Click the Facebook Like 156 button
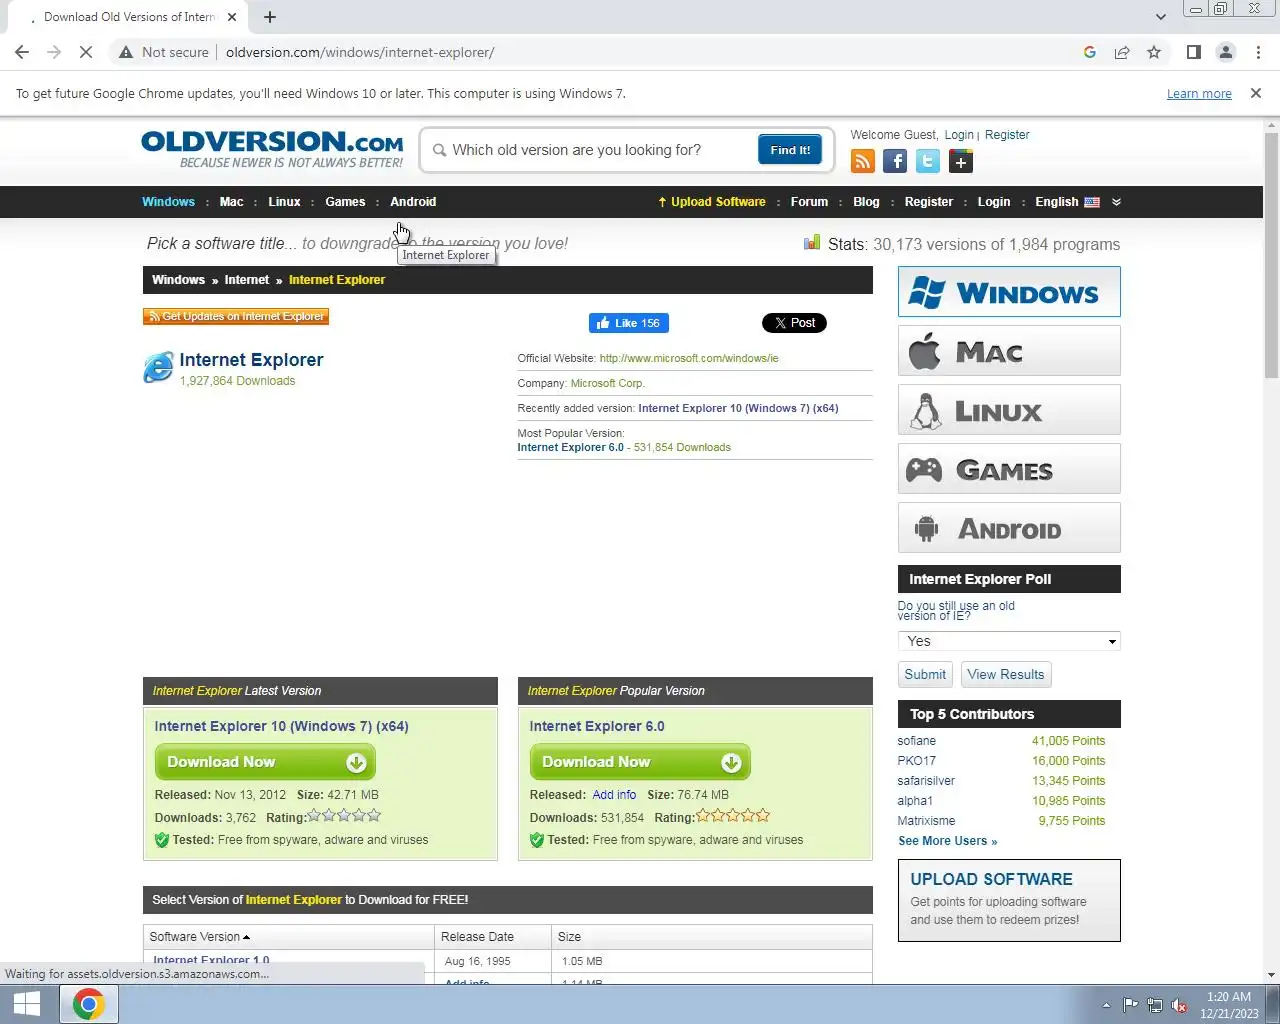 (x=629, y=323)
